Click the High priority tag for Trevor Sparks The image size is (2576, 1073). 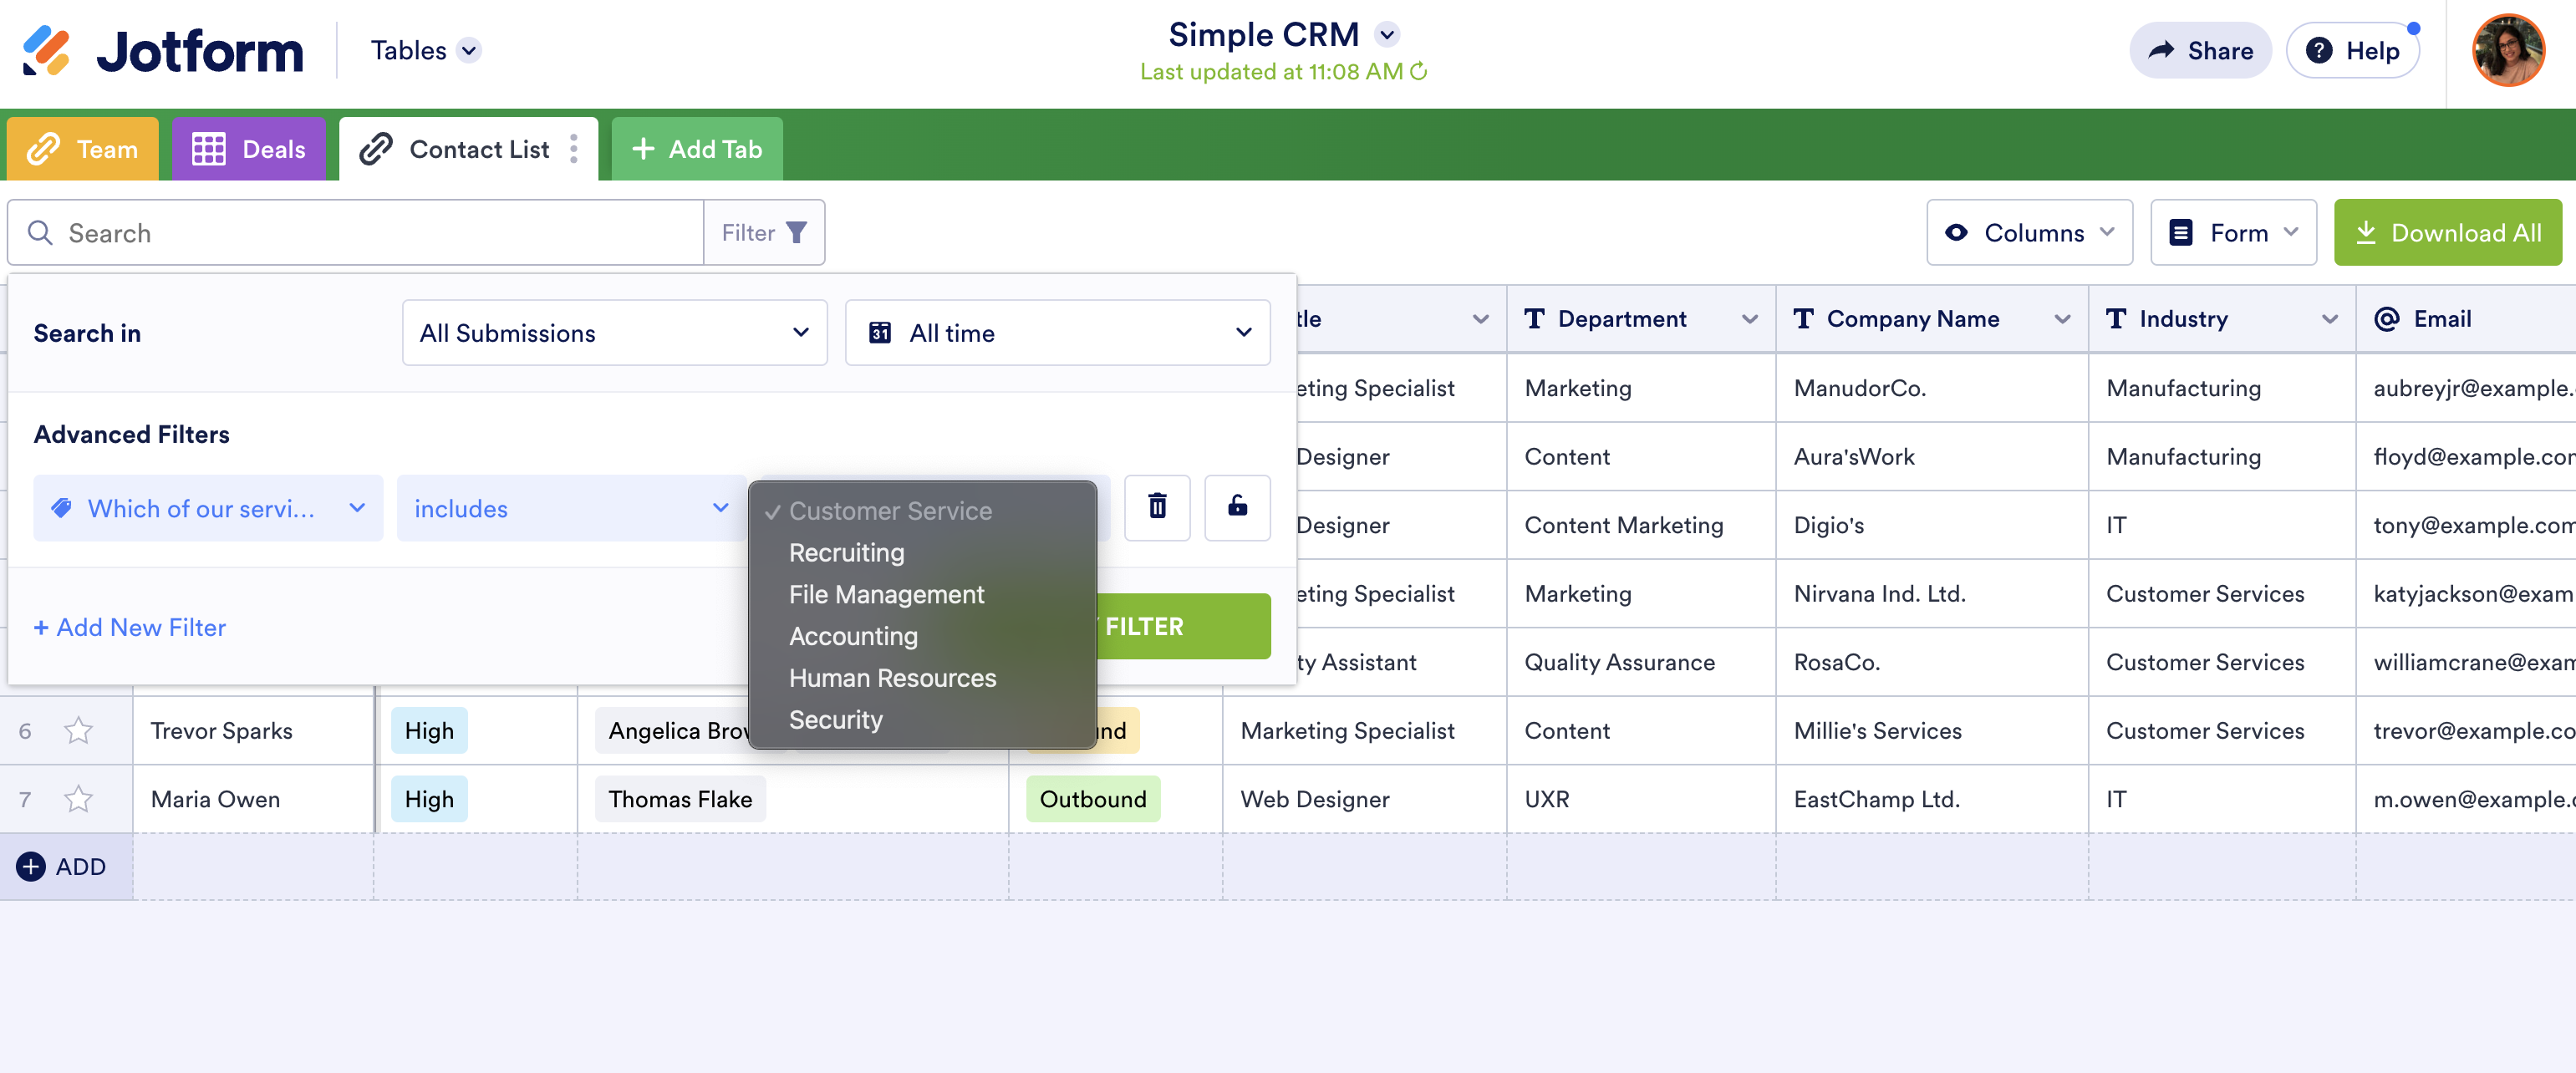pos(429,731)
